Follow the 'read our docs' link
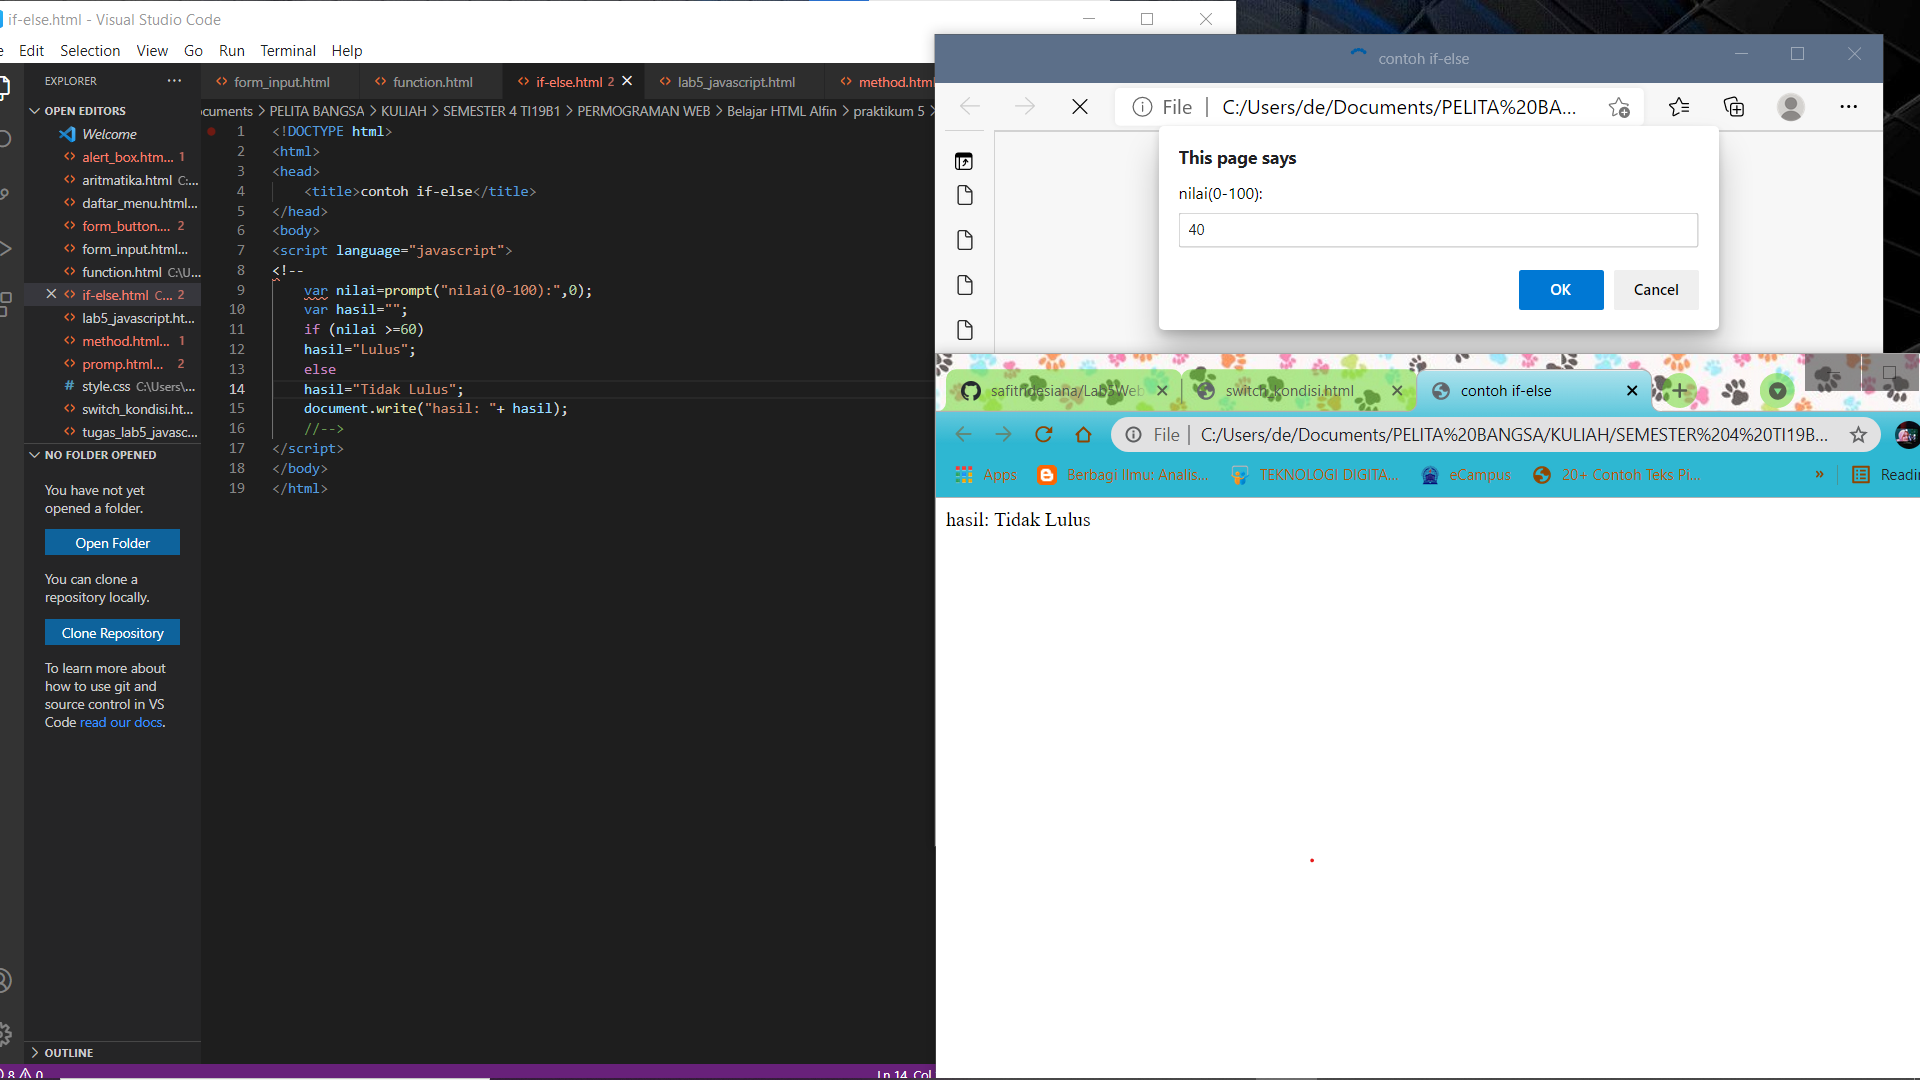This screenshot has width=1920, height=1080. tap(121, 722)
